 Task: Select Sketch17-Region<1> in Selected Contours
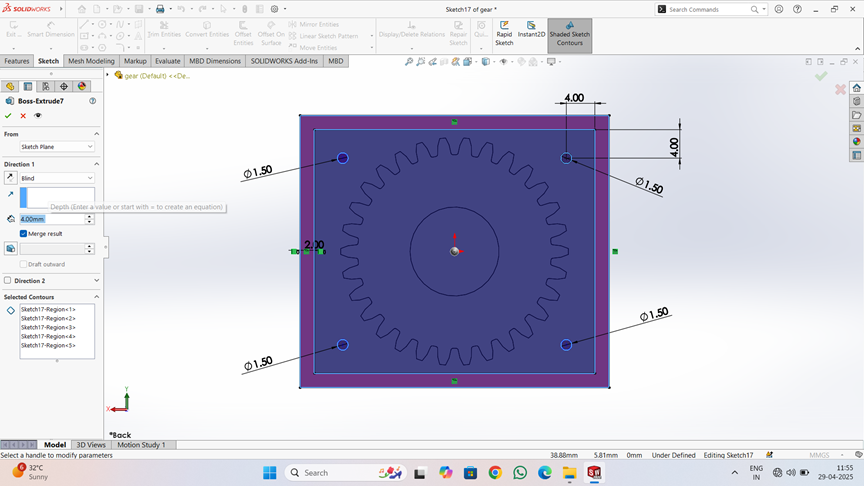point(48,310)
